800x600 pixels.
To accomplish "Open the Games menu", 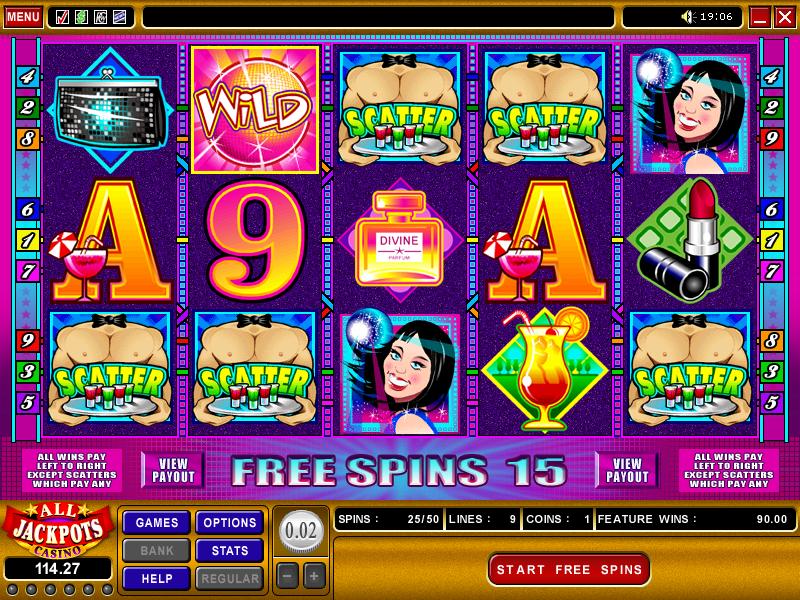I will (157, 522).
